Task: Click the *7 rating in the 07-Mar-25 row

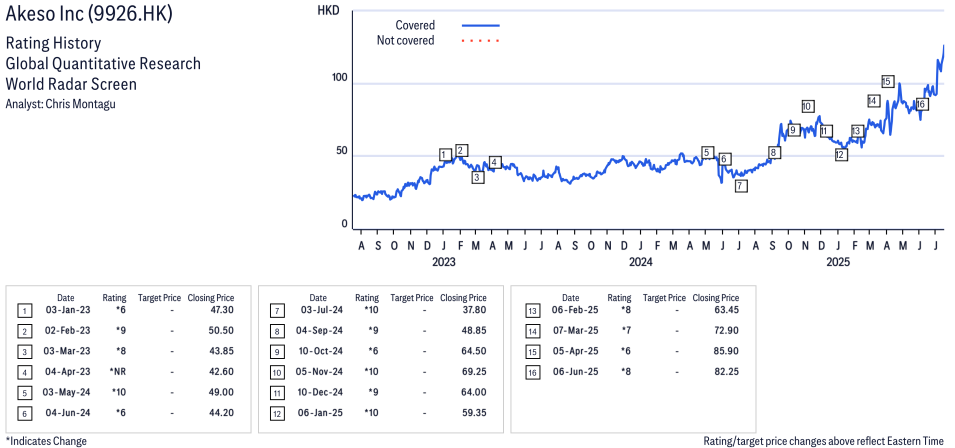Action: click(x=626, y=331)
